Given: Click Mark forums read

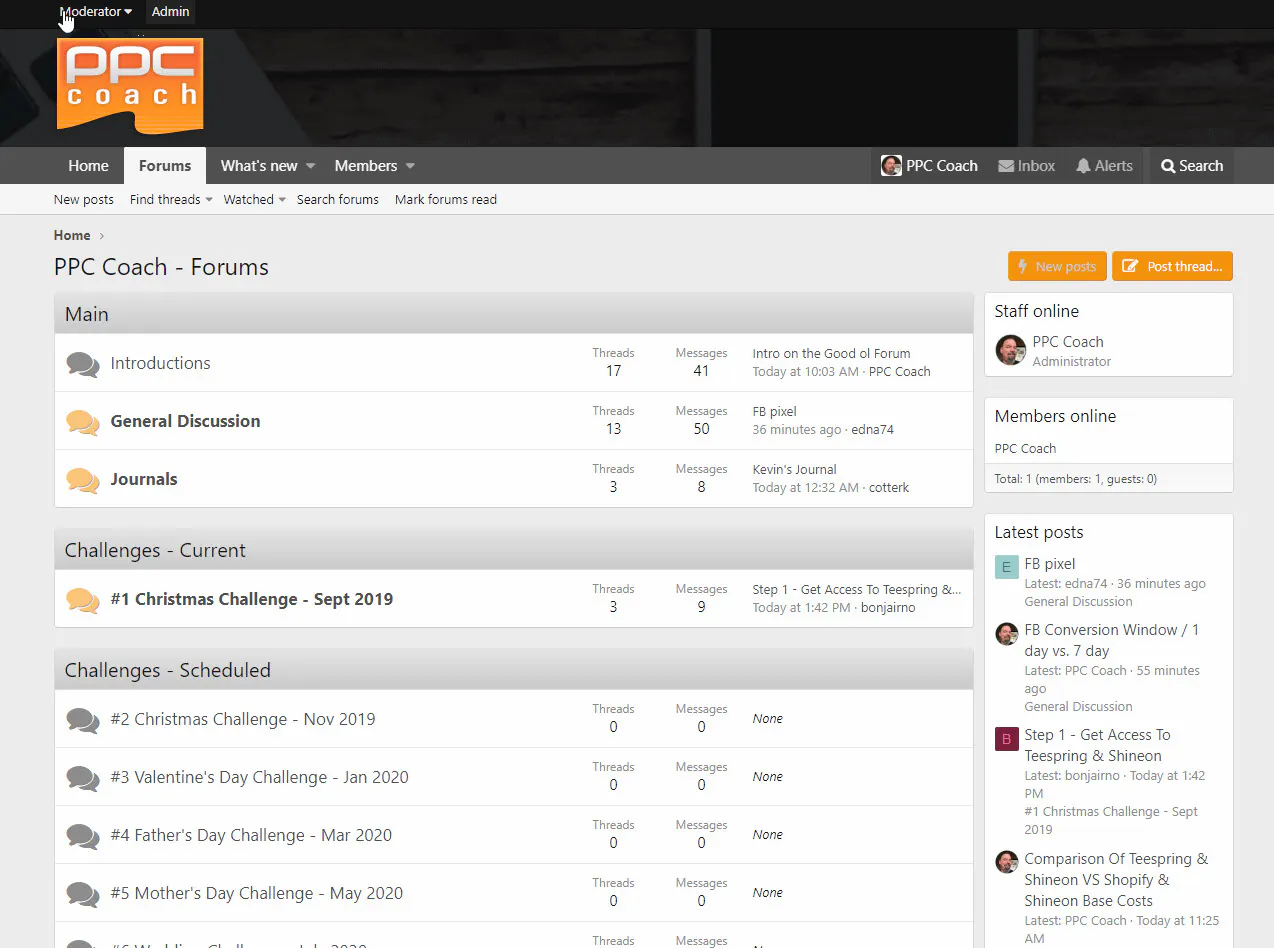Looking at the screenshot, I should (x=446, y=199).
